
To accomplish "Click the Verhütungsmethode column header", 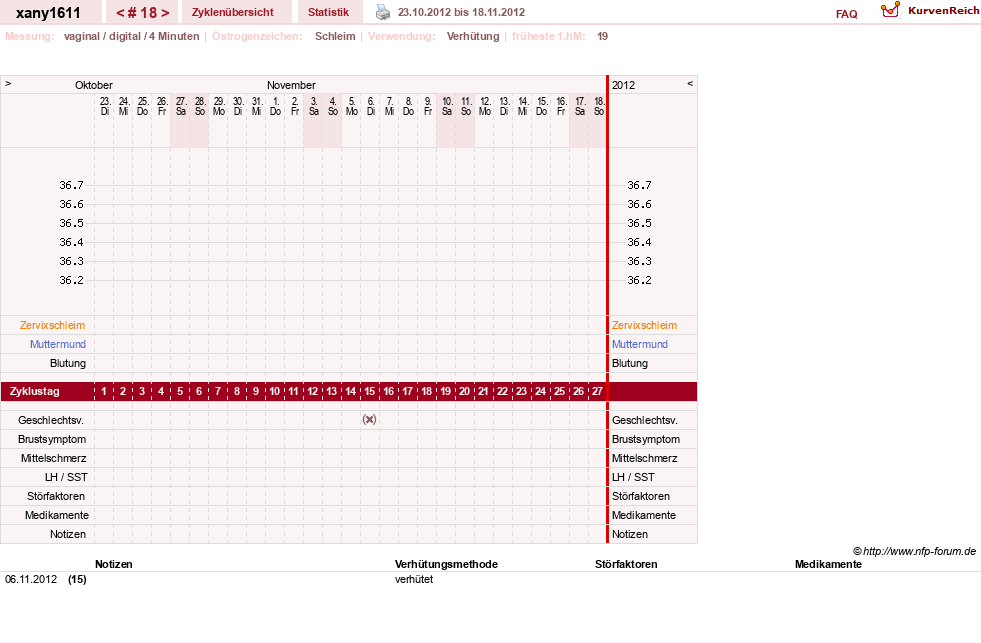I will (446, 564).
